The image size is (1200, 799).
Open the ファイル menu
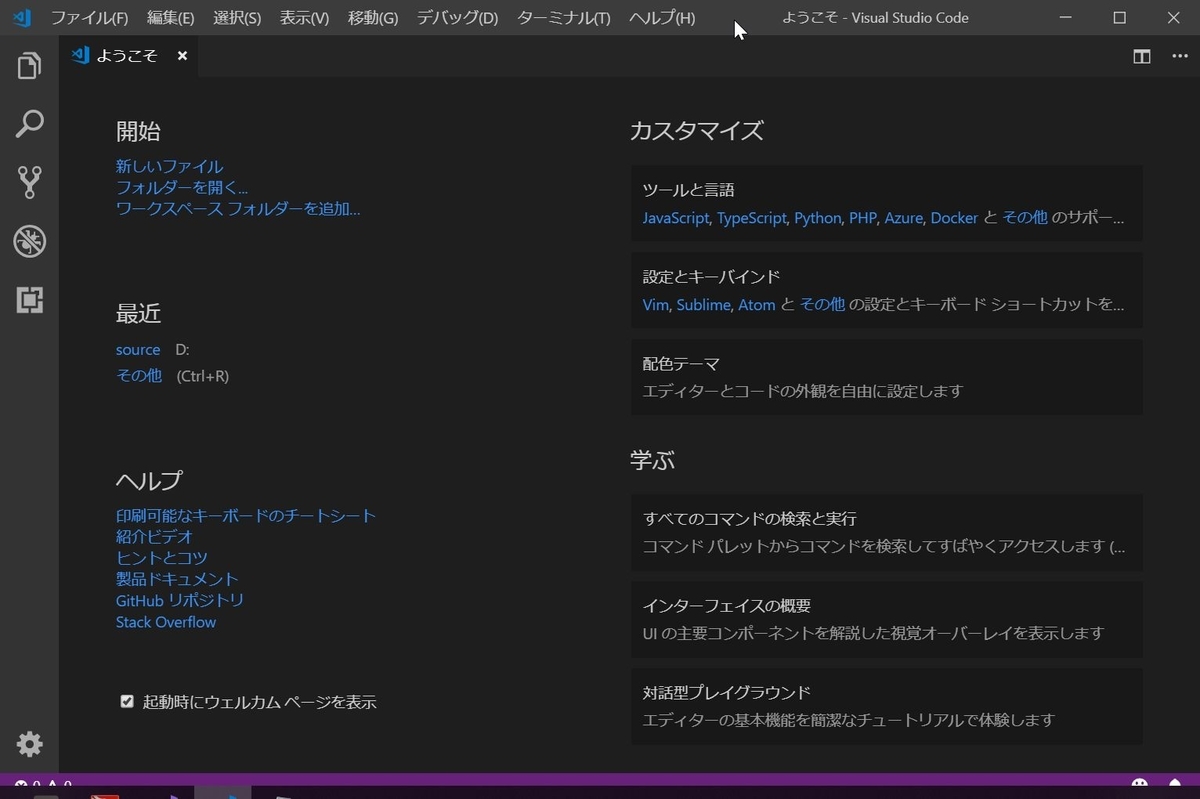[90, 17]
